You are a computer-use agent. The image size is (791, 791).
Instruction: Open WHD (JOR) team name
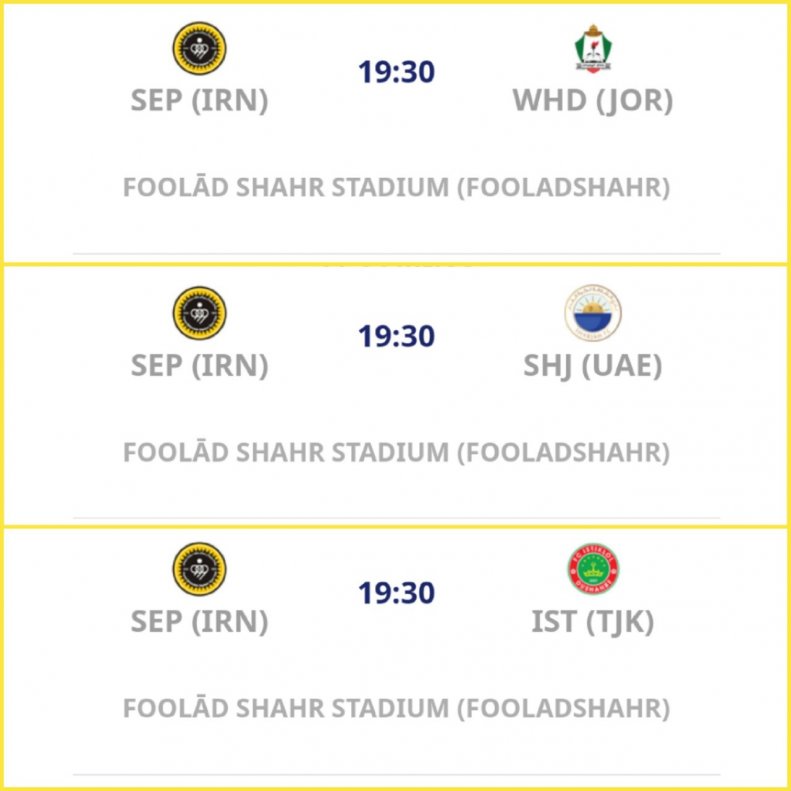pyautogui.click(x=593, y=100)
